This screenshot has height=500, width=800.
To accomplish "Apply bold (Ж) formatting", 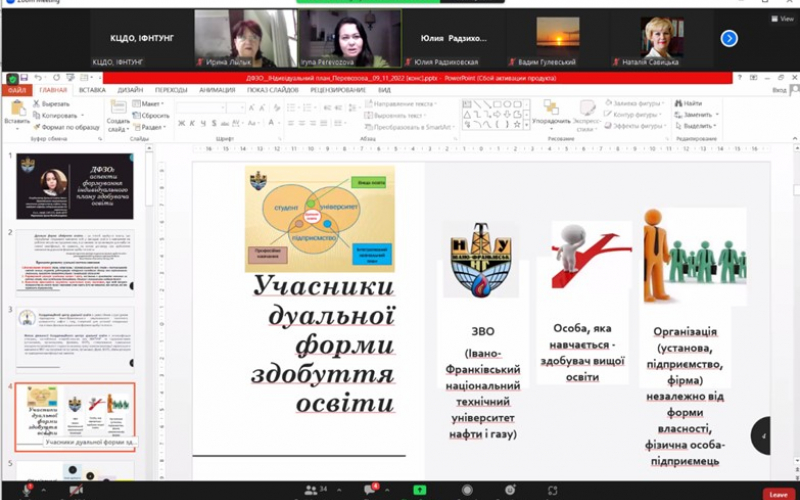I will tap(181, 123).
